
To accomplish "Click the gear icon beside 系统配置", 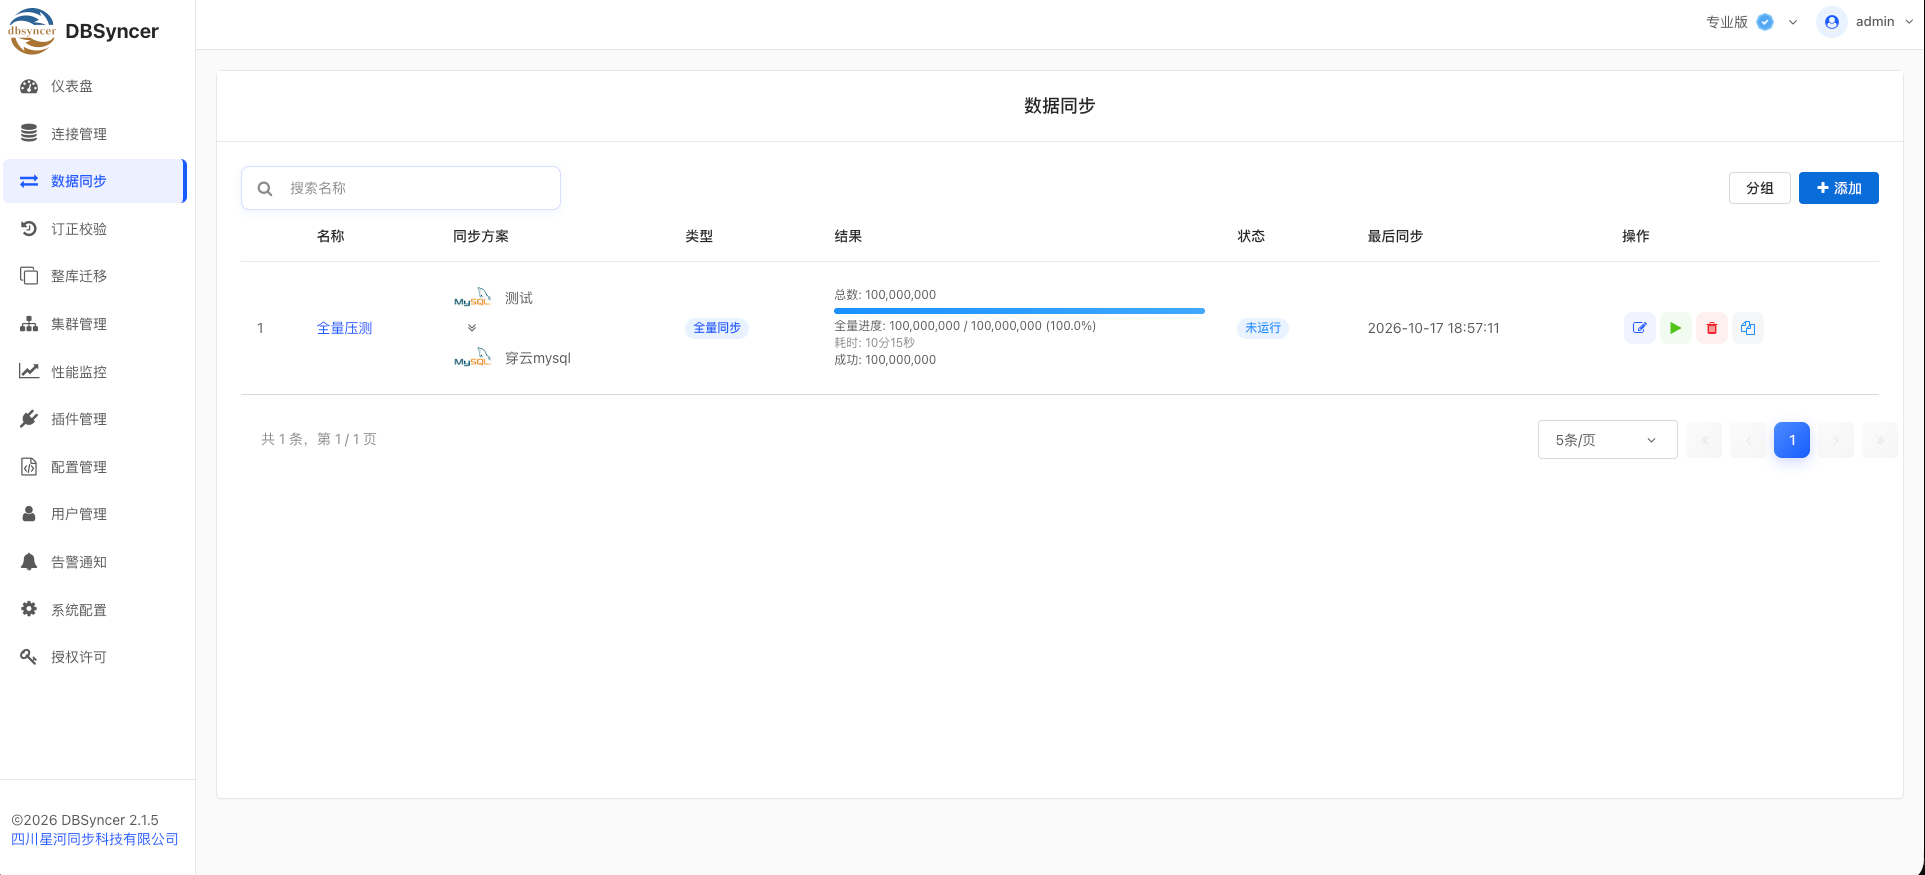I will click(29, 609).
